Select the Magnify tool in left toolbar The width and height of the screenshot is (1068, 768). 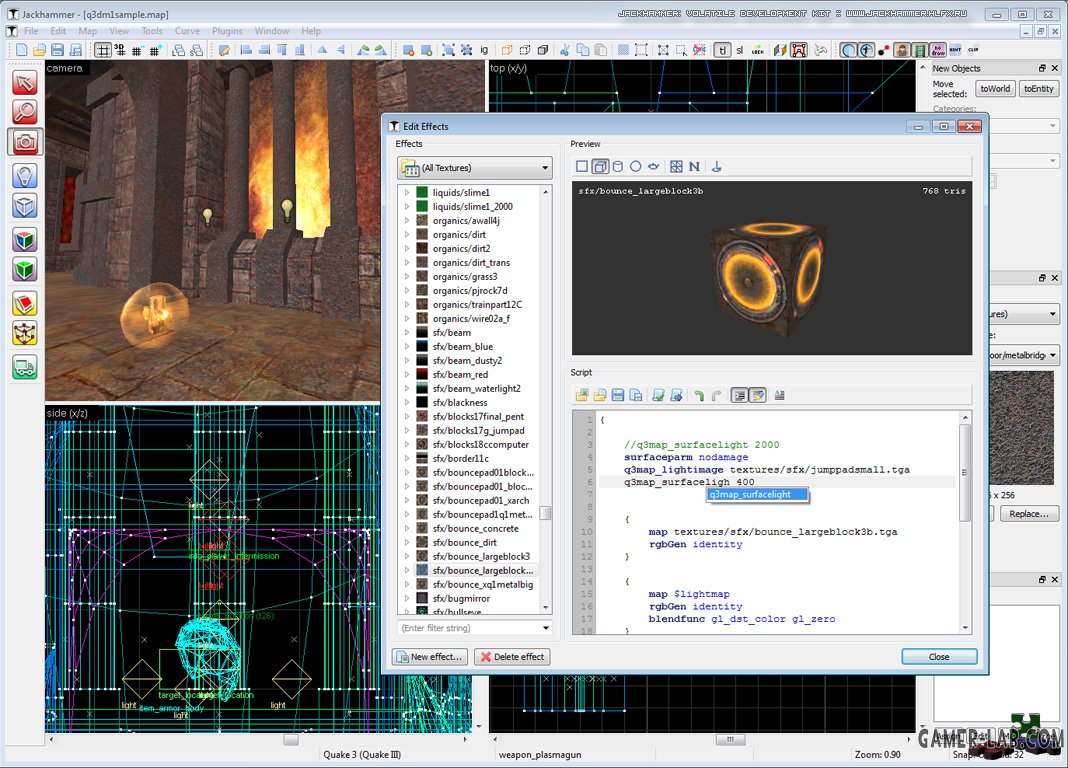pos(25,112)
